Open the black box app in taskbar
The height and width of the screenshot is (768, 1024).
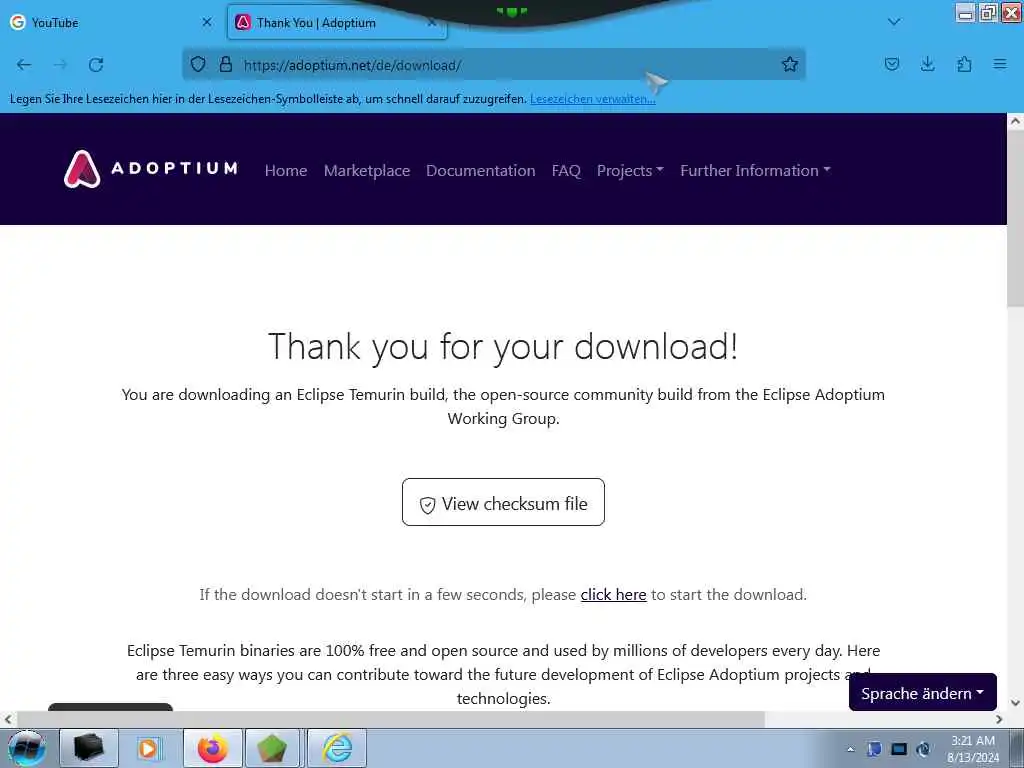89,748
